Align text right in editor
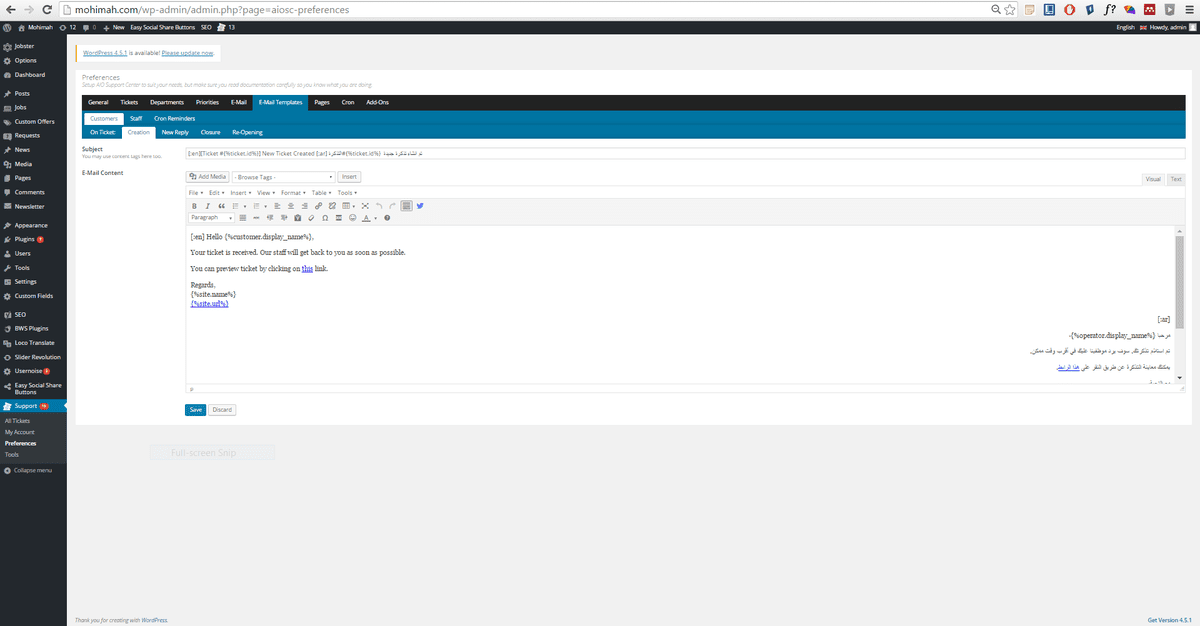Viewport: 1200px width, 626px height. coord(304,206)
